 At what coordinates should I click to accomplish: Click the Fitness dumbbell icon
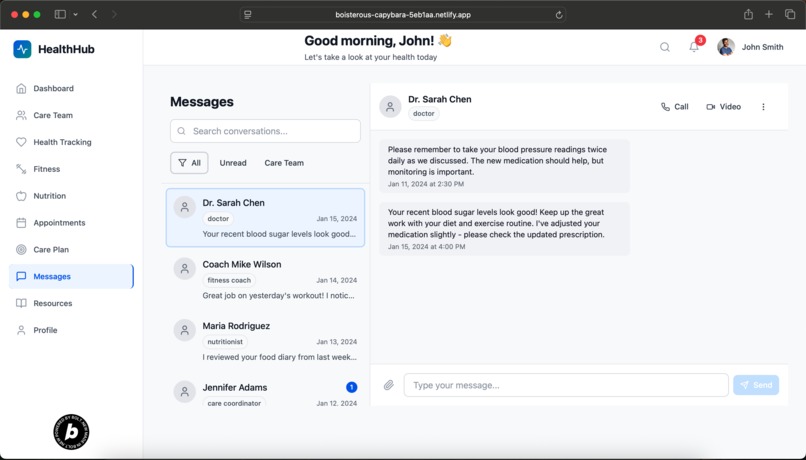21,169
